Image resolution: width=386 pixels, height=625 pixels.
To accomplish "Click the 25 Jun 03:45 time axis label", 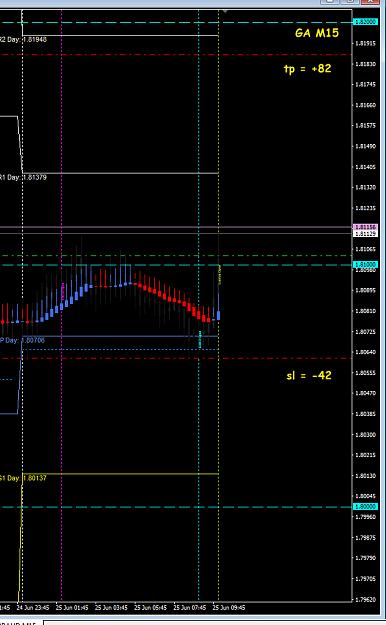I will click(x=111, y=608).
